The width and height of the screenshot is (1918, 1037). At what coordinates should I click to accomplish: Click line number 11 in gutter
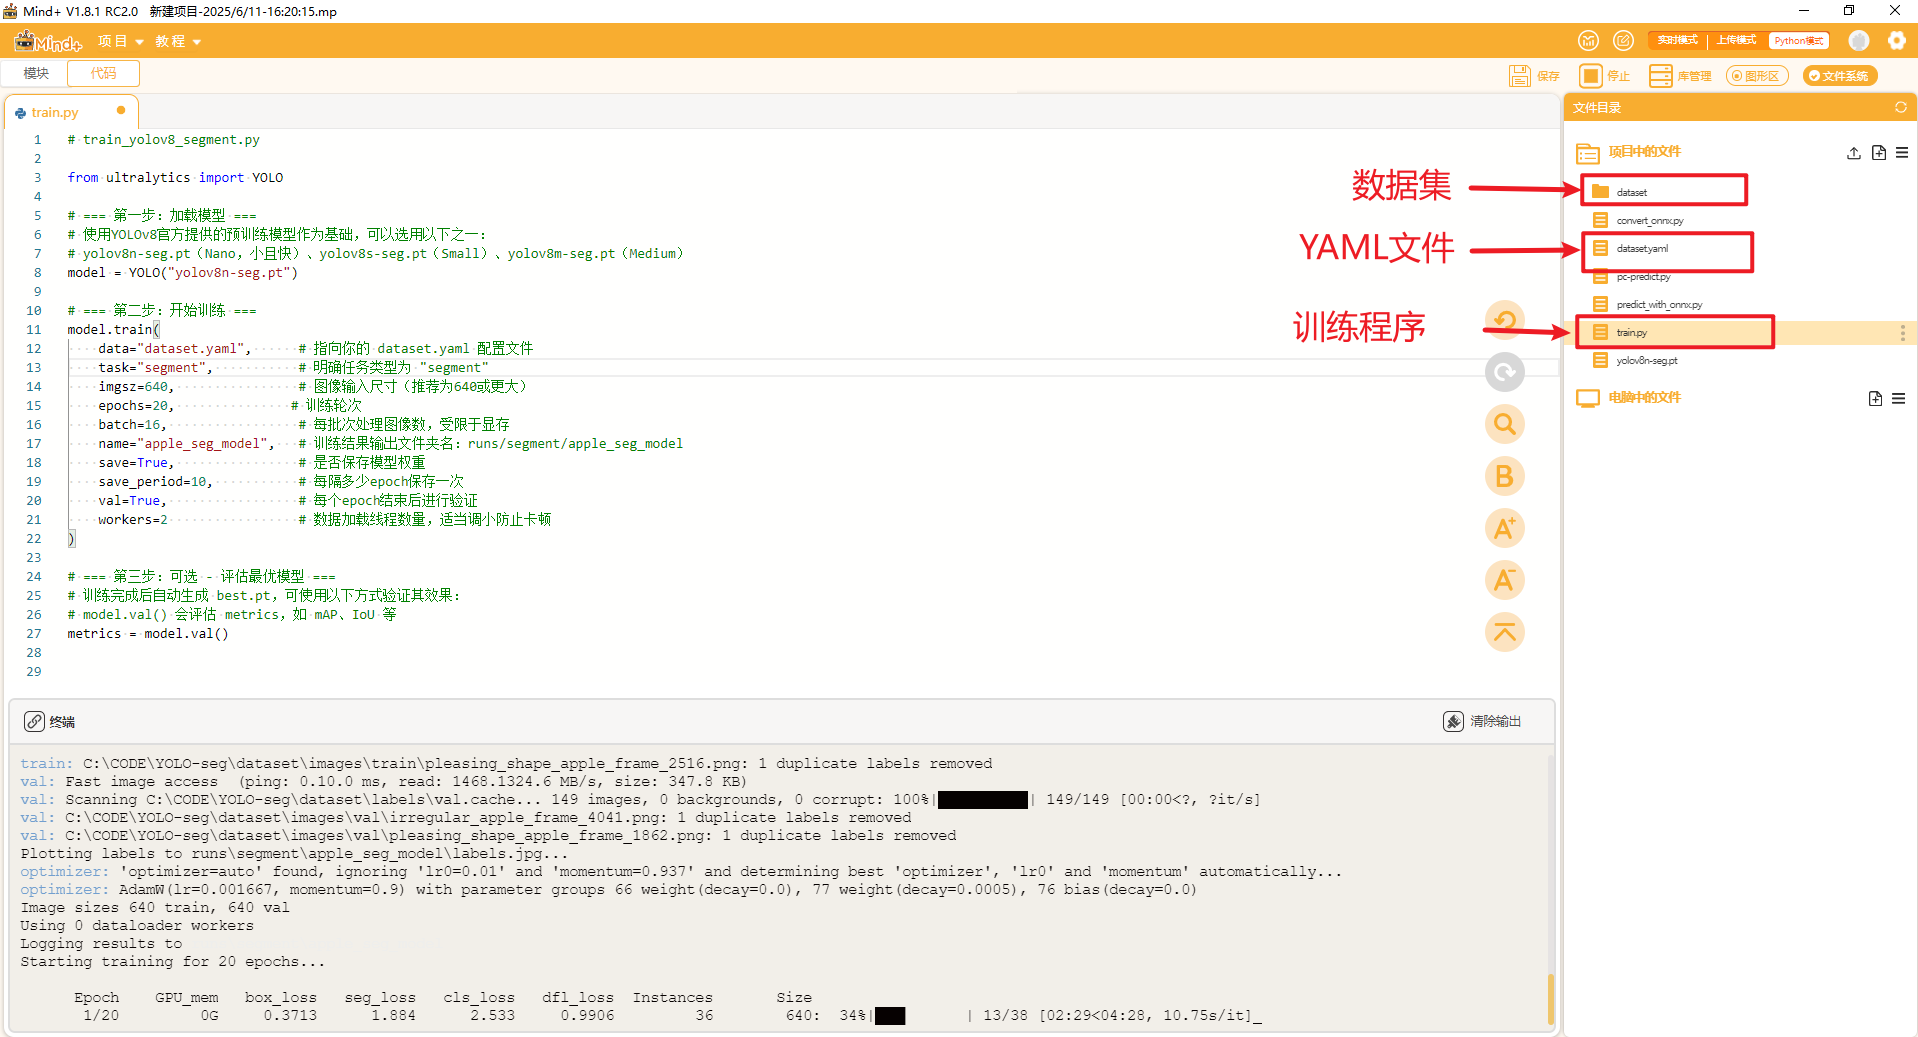coord(34,329)
